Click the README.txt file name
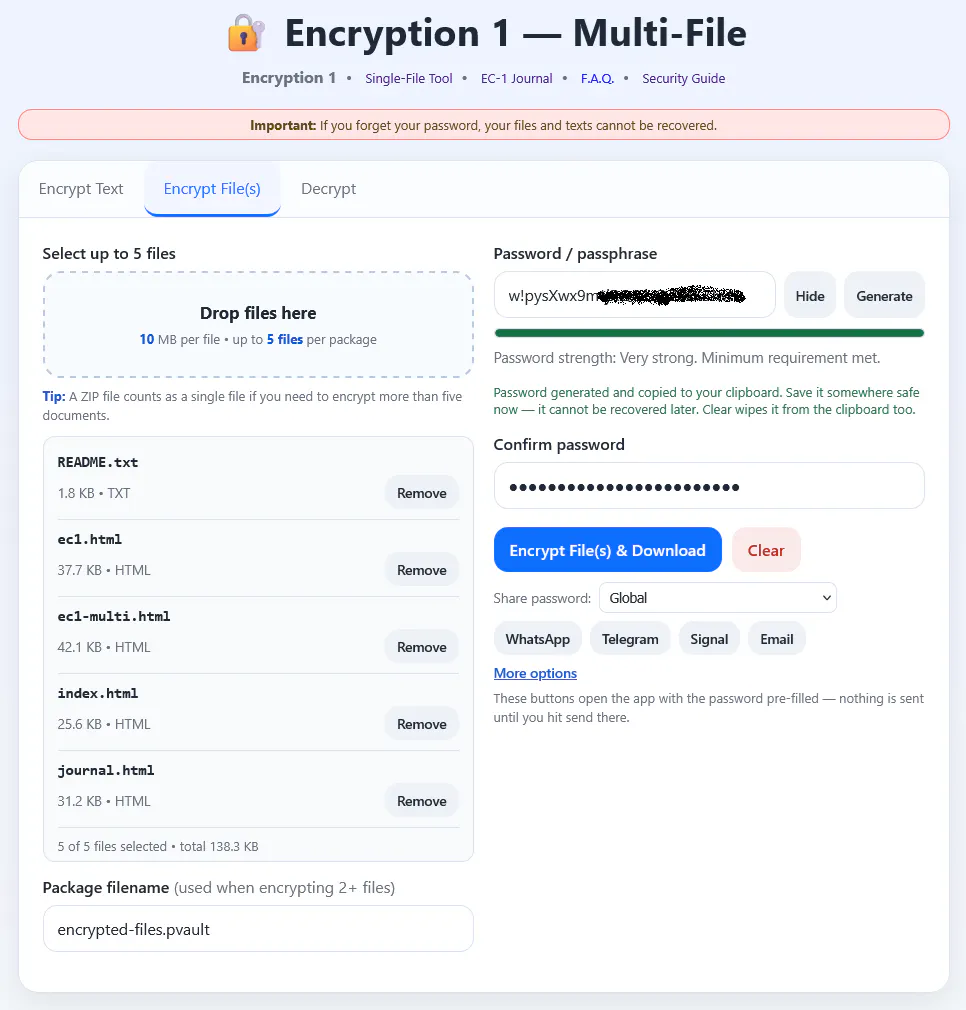The height and width of the screenshot is (1010, 966). 98,462
